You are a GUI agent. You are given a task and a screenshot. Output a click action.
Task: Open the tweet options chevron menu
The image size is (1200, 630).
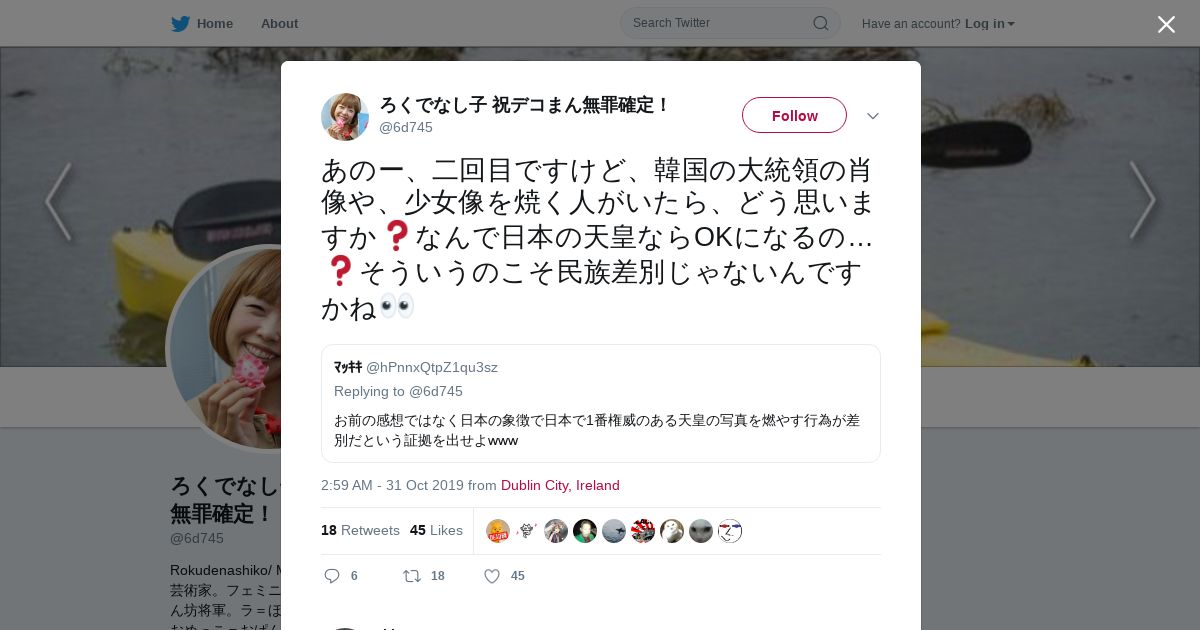point(872,116)
